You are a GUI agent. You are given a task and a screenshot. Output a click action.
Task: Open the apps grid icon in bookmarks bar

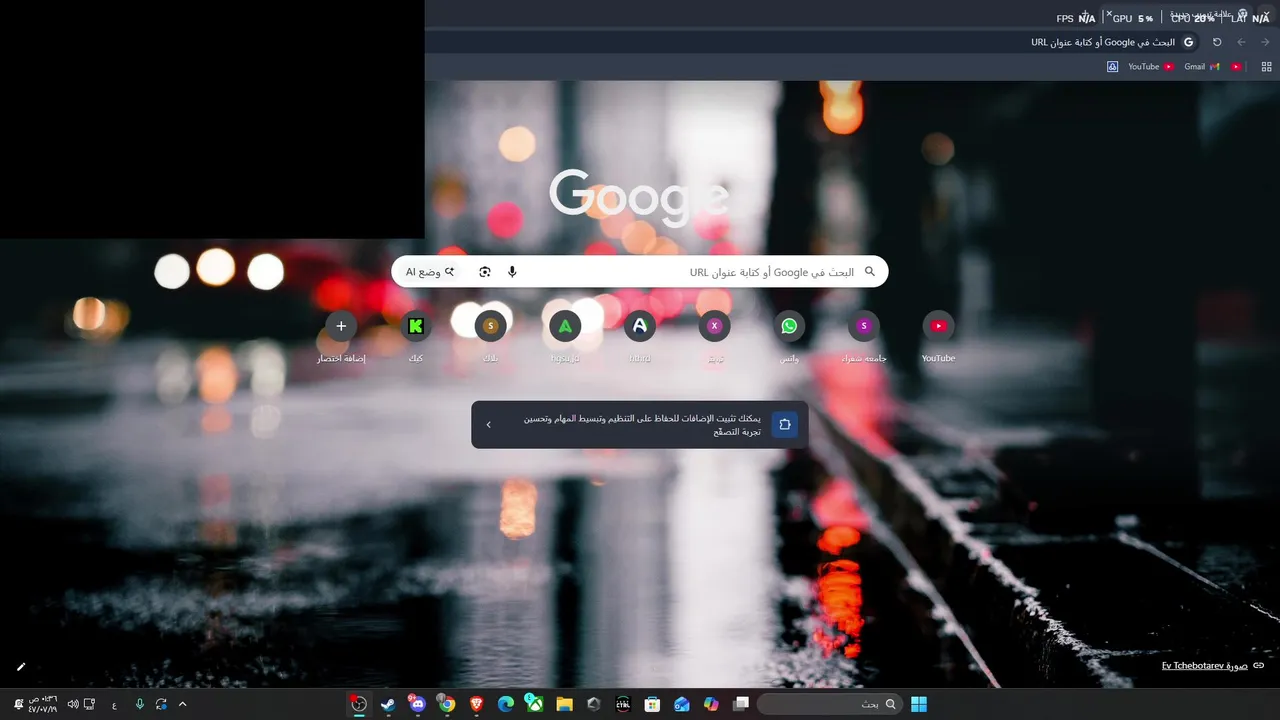pyautogui.click(x=1266, y=67)
